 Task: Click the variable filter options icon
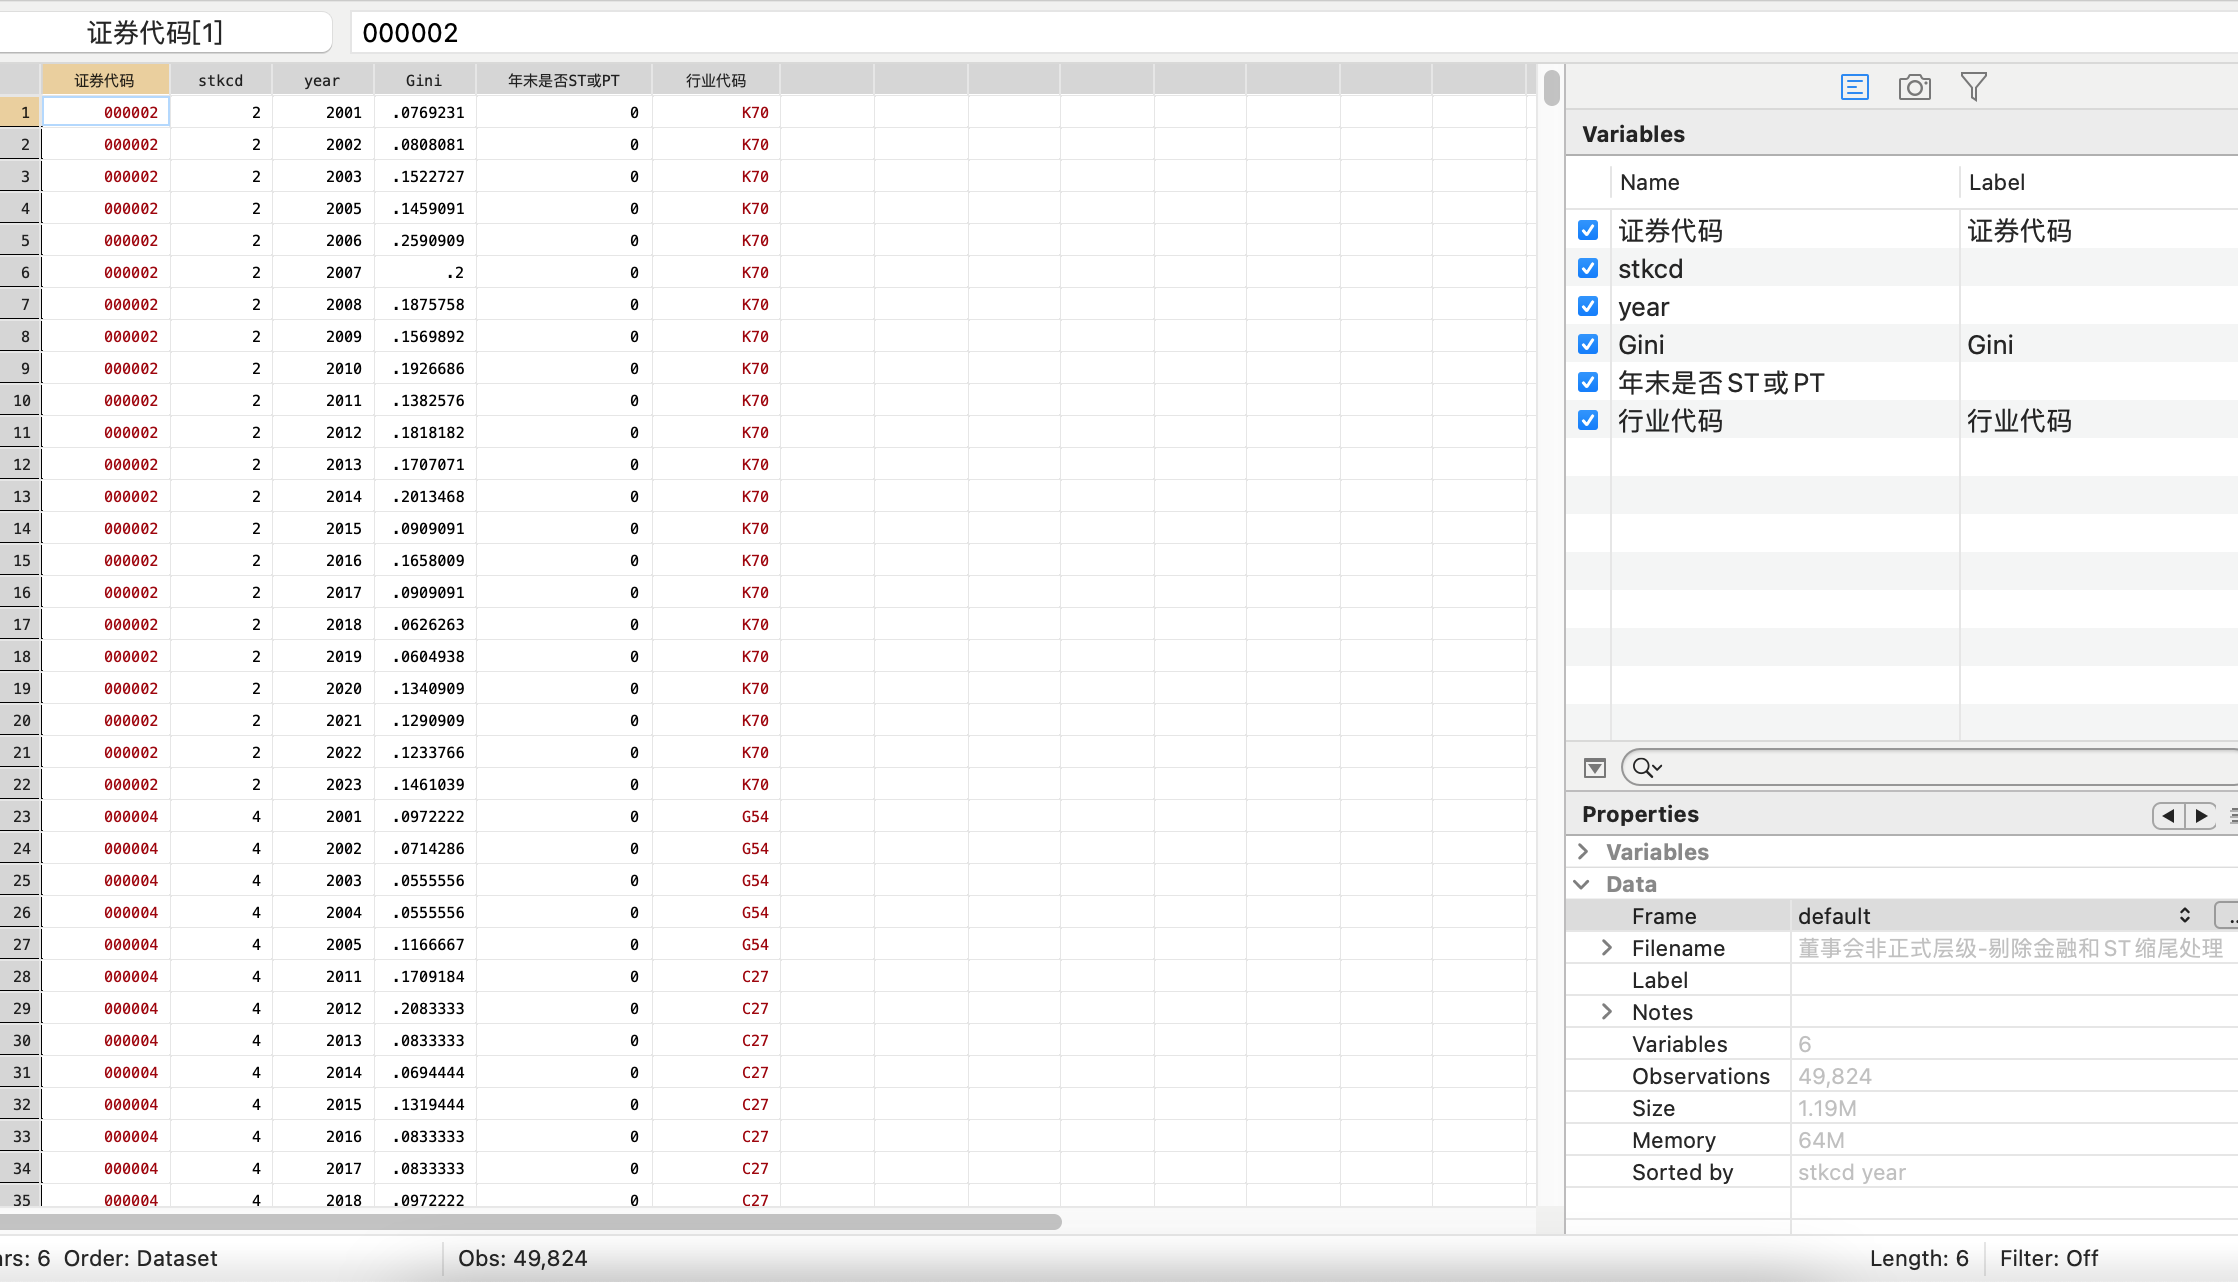1595,768
